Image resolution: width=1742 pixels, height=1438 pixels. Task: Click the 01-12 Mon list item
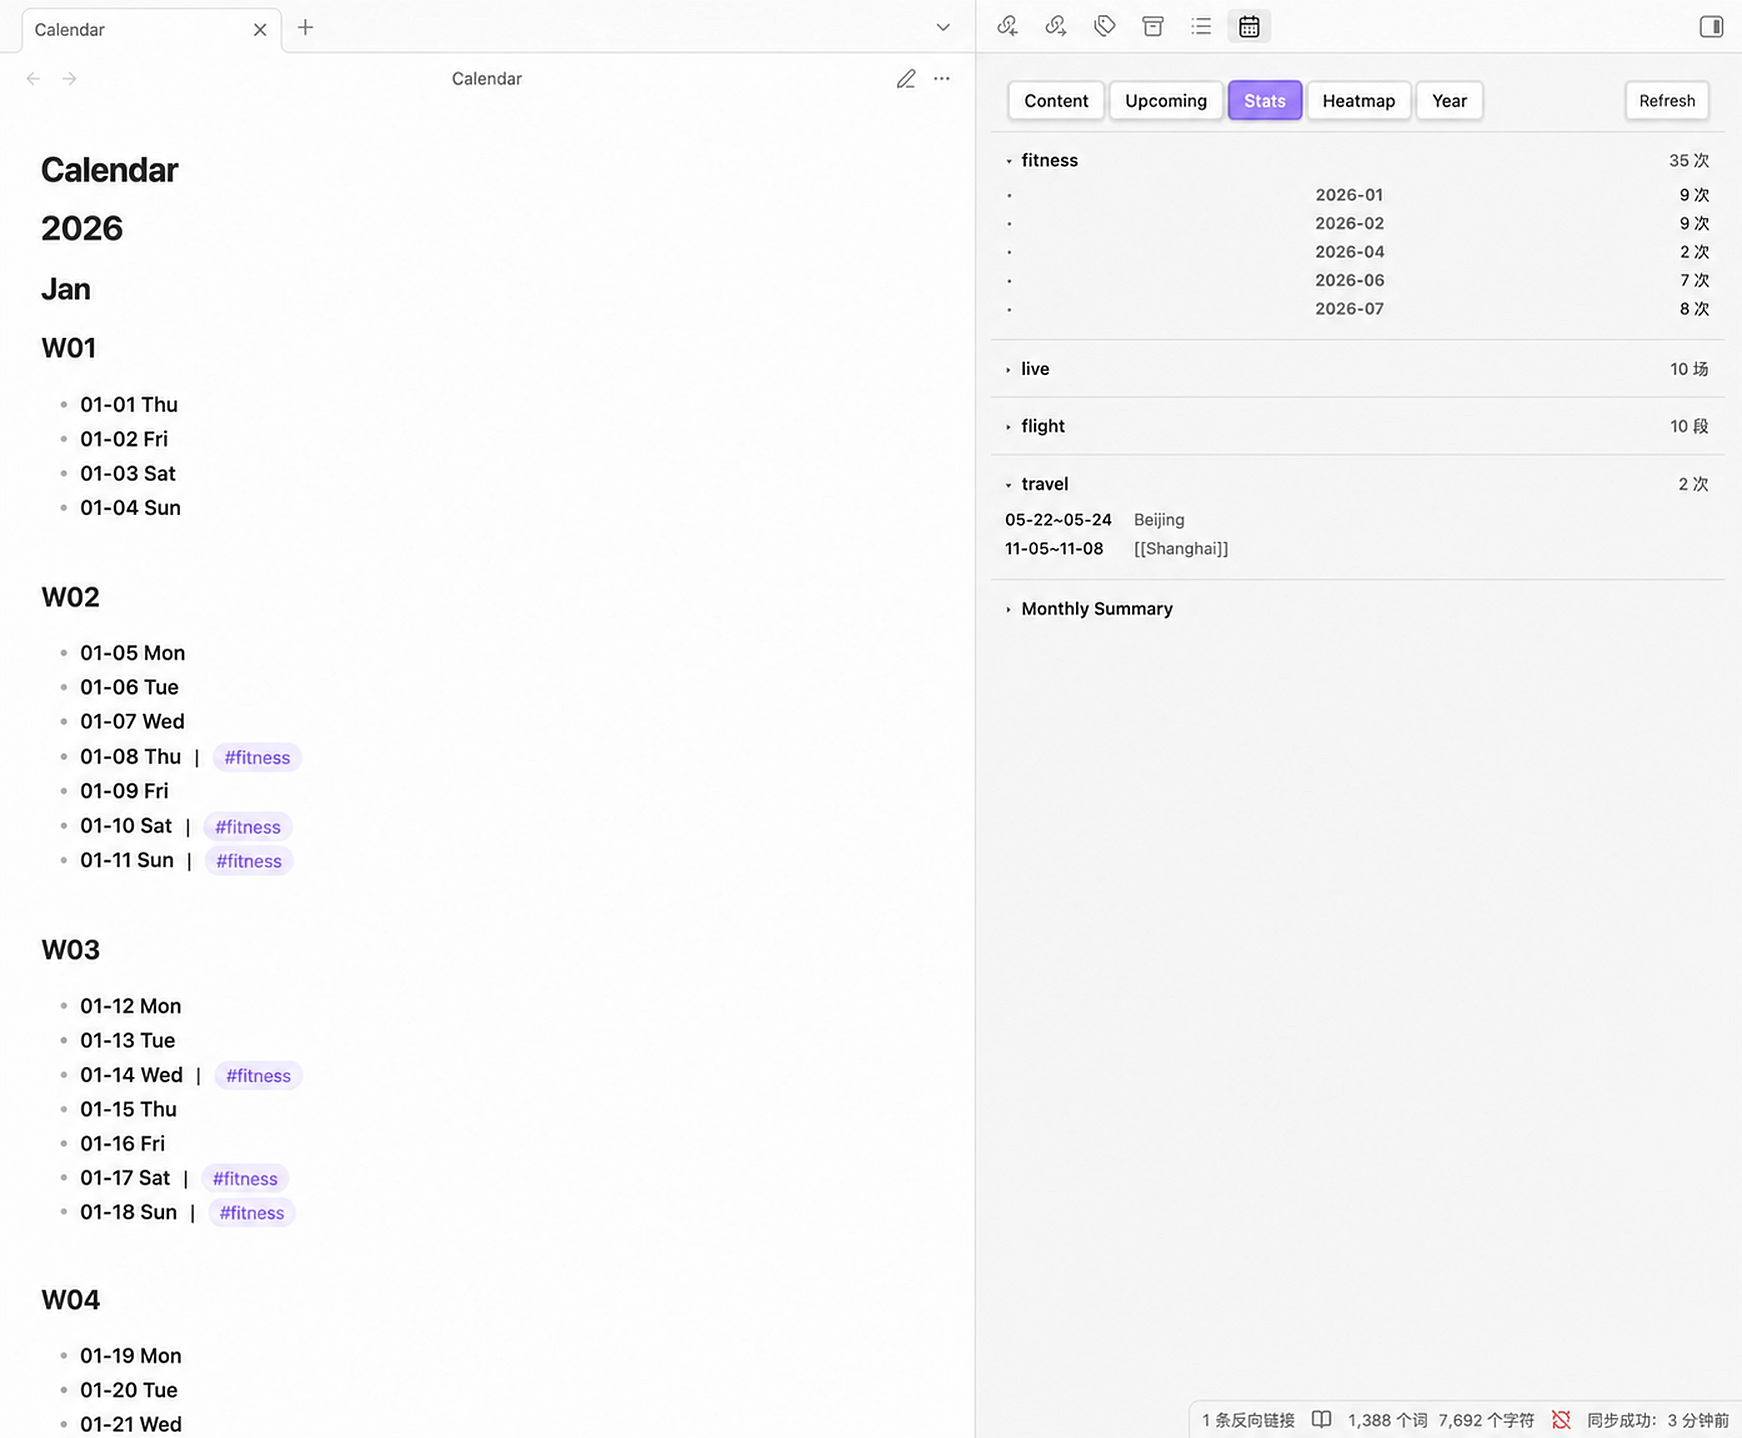(x=131, y=1006)
